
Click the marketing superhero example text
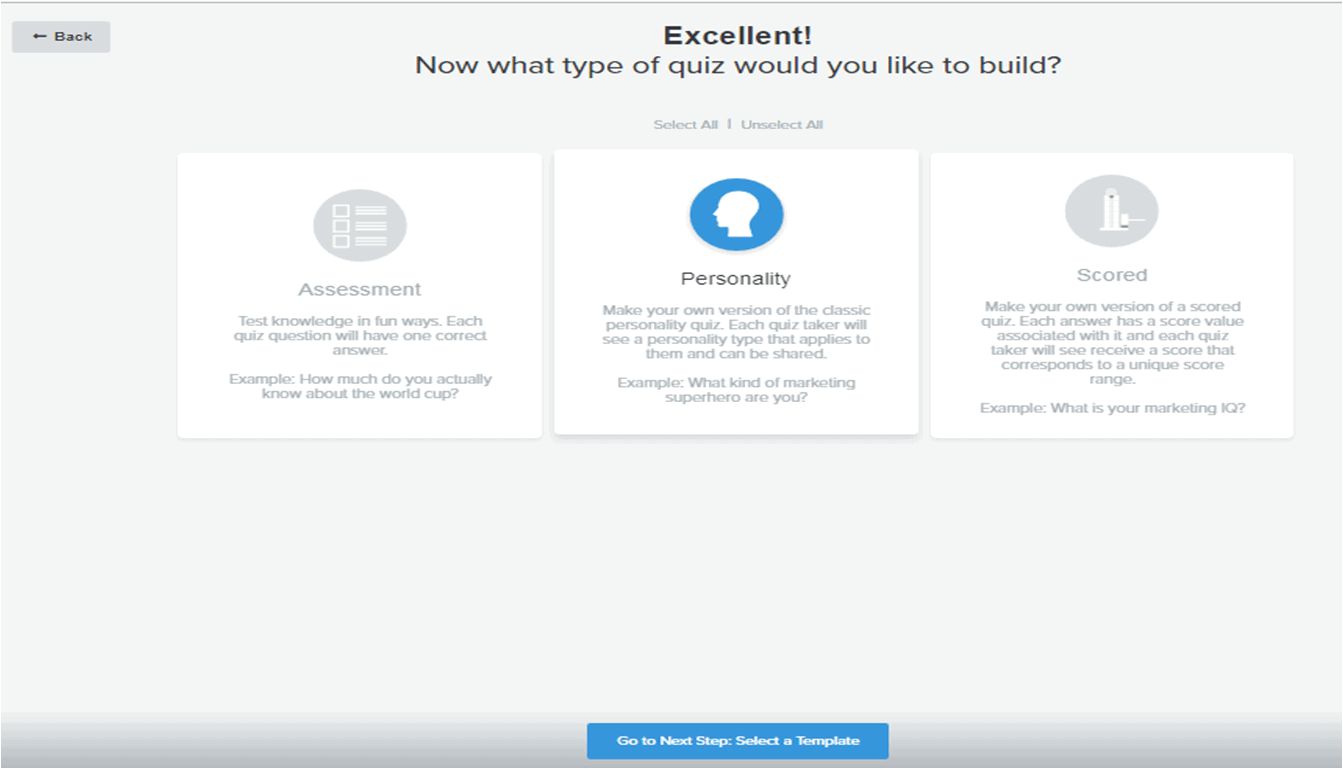tap(736, 390)
